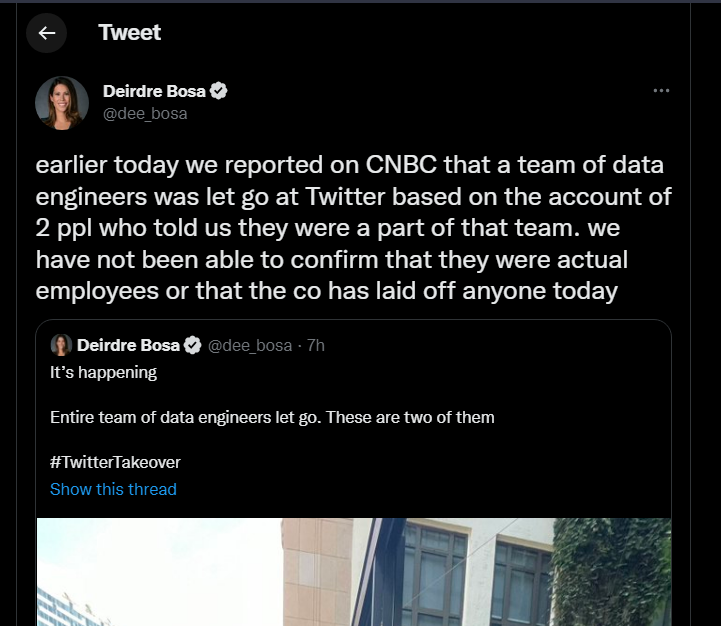Click the main tweet text about CNBC
Viewport: 721px width, 626px height.
click(x=353, y=228)
